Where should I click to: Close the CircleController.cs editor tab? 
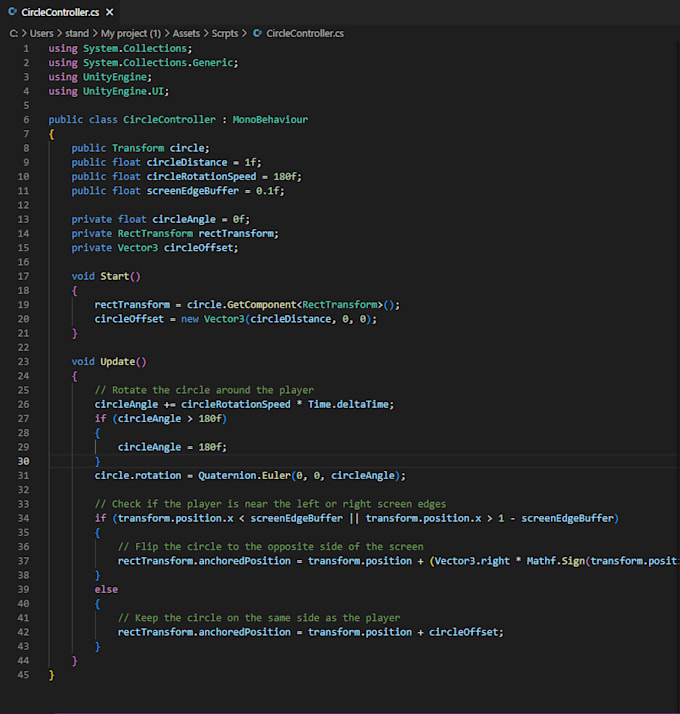[108, 12]
